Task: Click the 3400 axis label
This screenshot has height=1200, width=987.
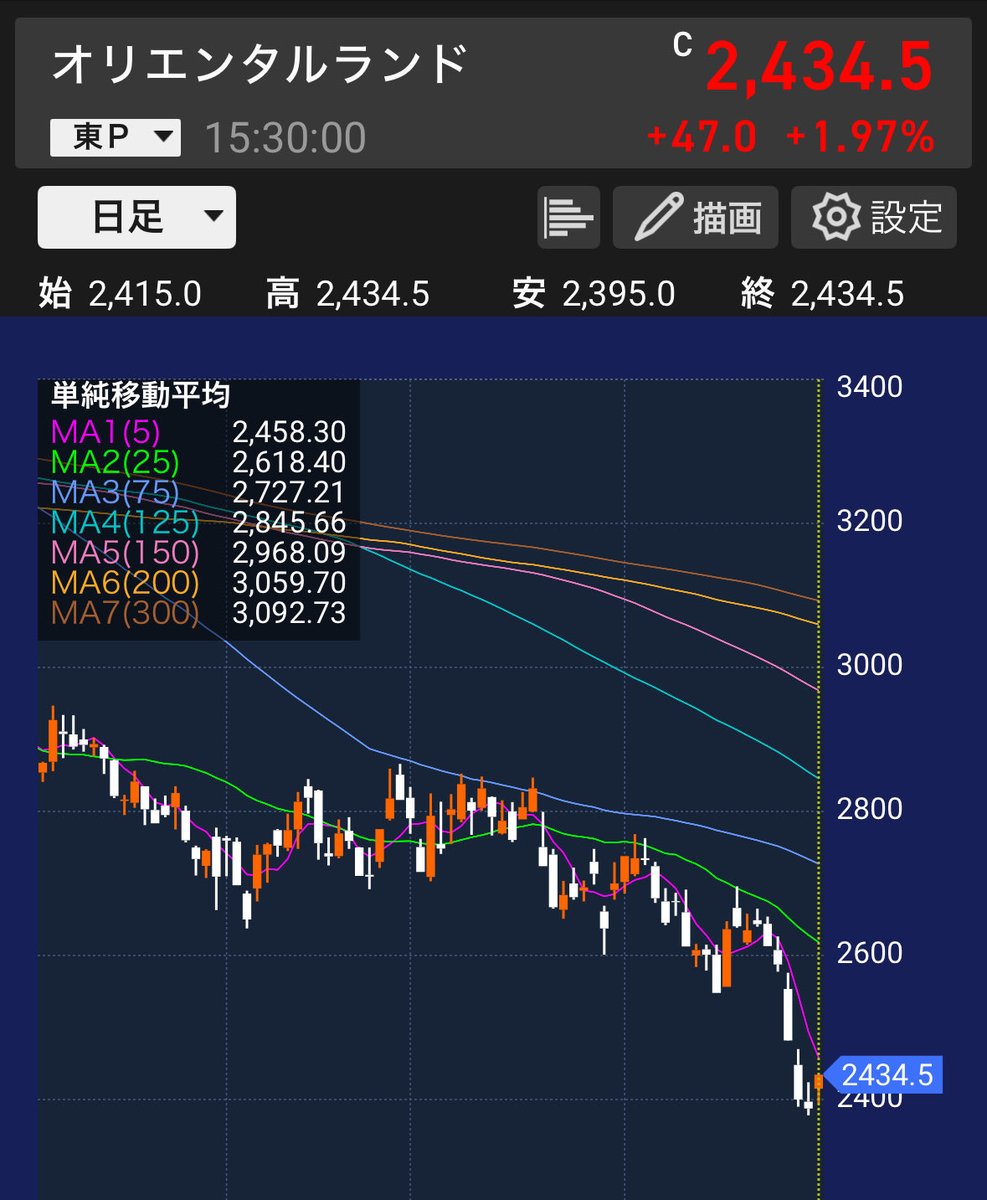Action: [869, 386]
